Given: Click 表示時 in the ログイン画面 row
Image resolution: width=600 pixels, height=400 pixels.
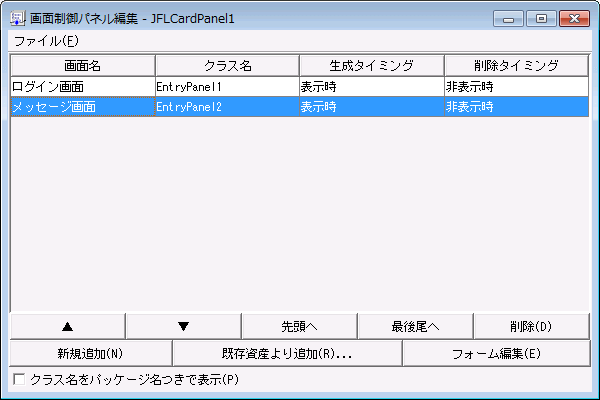Looking at the screenshot, I should [x=372, y=87].
